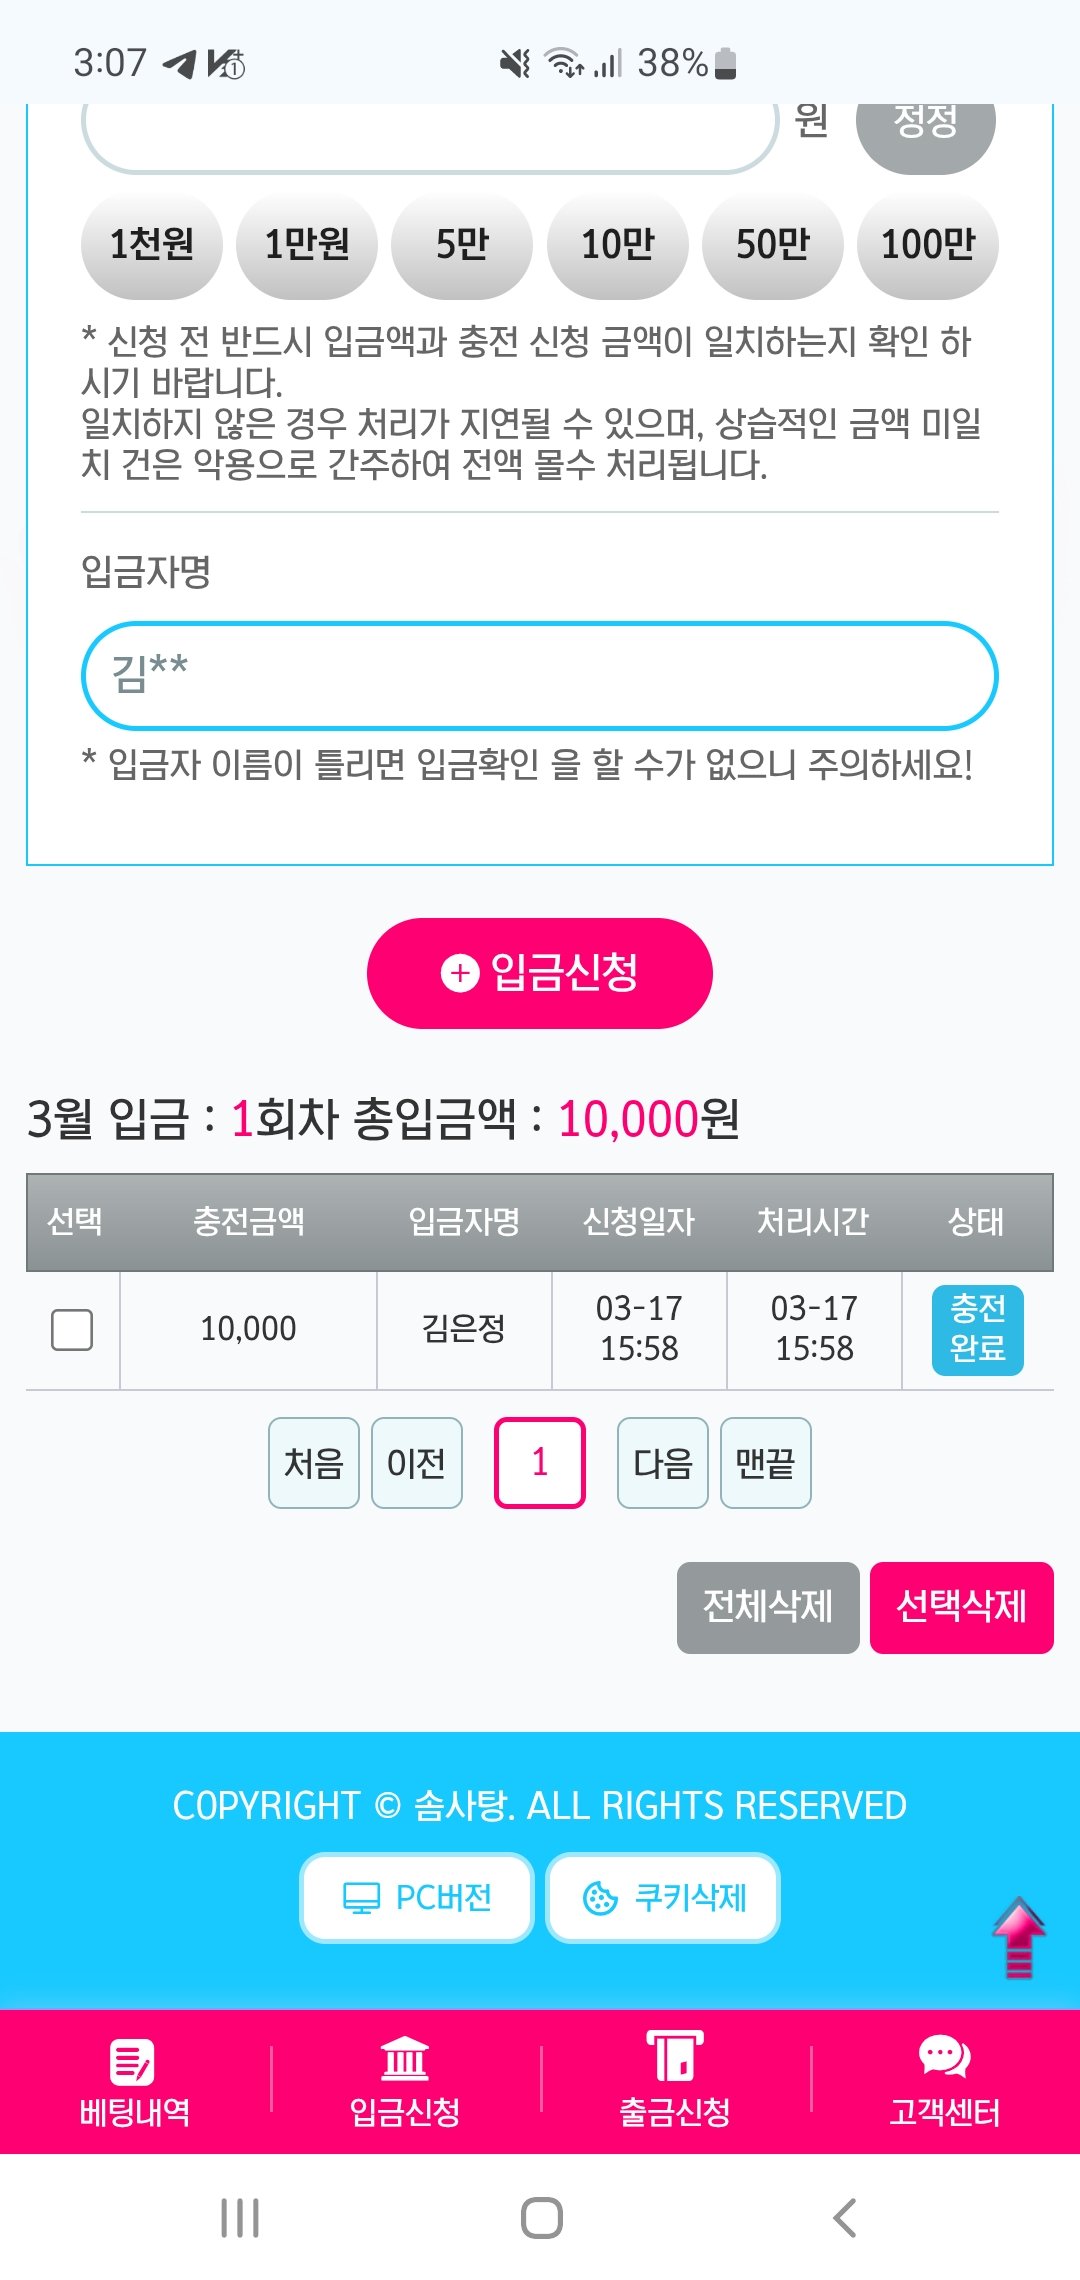Add 10만 to deposit amount
This screenshot has height=2280, width=1080.
click(617, 245)
